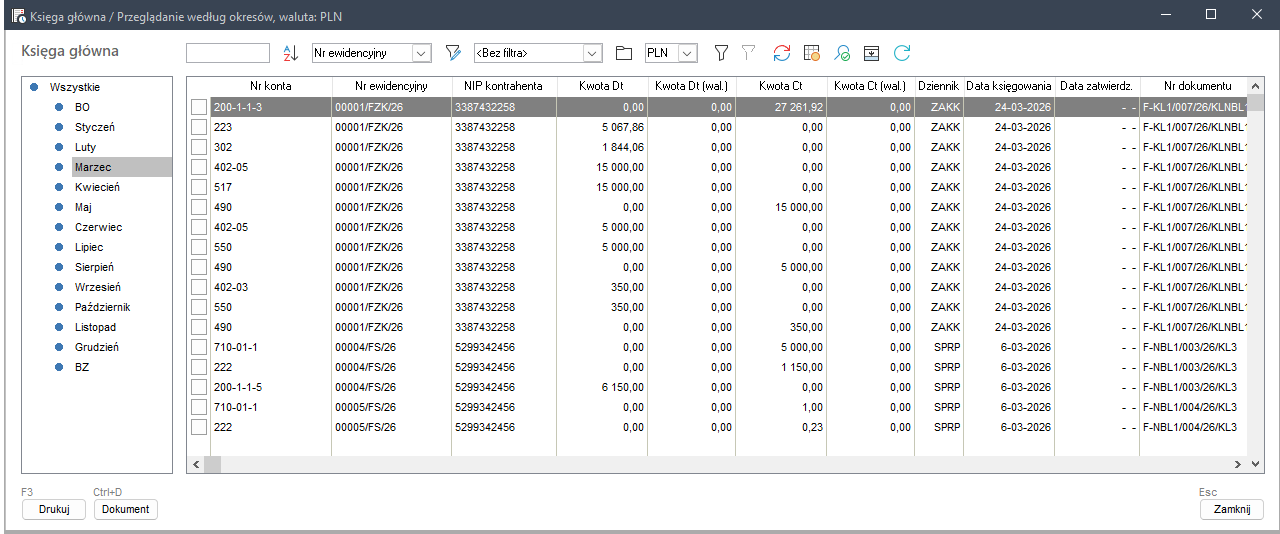Viewport: 1280px width, 534px height.
Task: Select the Kwiecień period in the tree
Action: (96, 187)
